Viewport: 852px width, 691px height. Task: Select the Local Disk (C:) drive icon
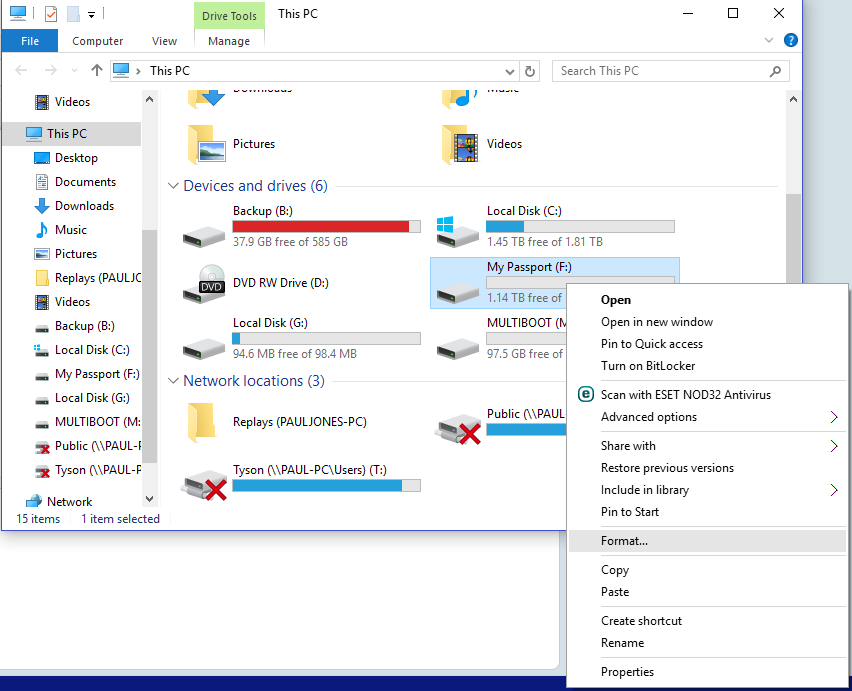click(x=458, y=232)
